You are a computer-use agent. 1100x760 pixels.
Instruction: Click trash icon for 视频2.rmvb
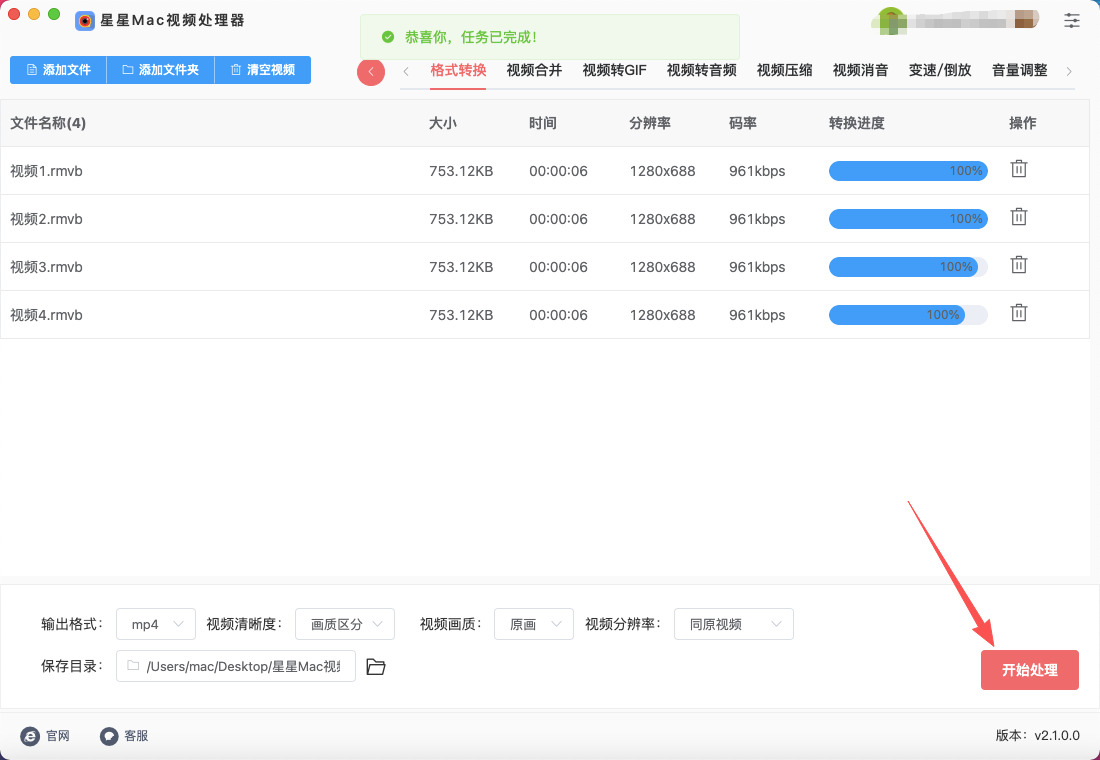pyautogui.click(x=1018, y=217)
